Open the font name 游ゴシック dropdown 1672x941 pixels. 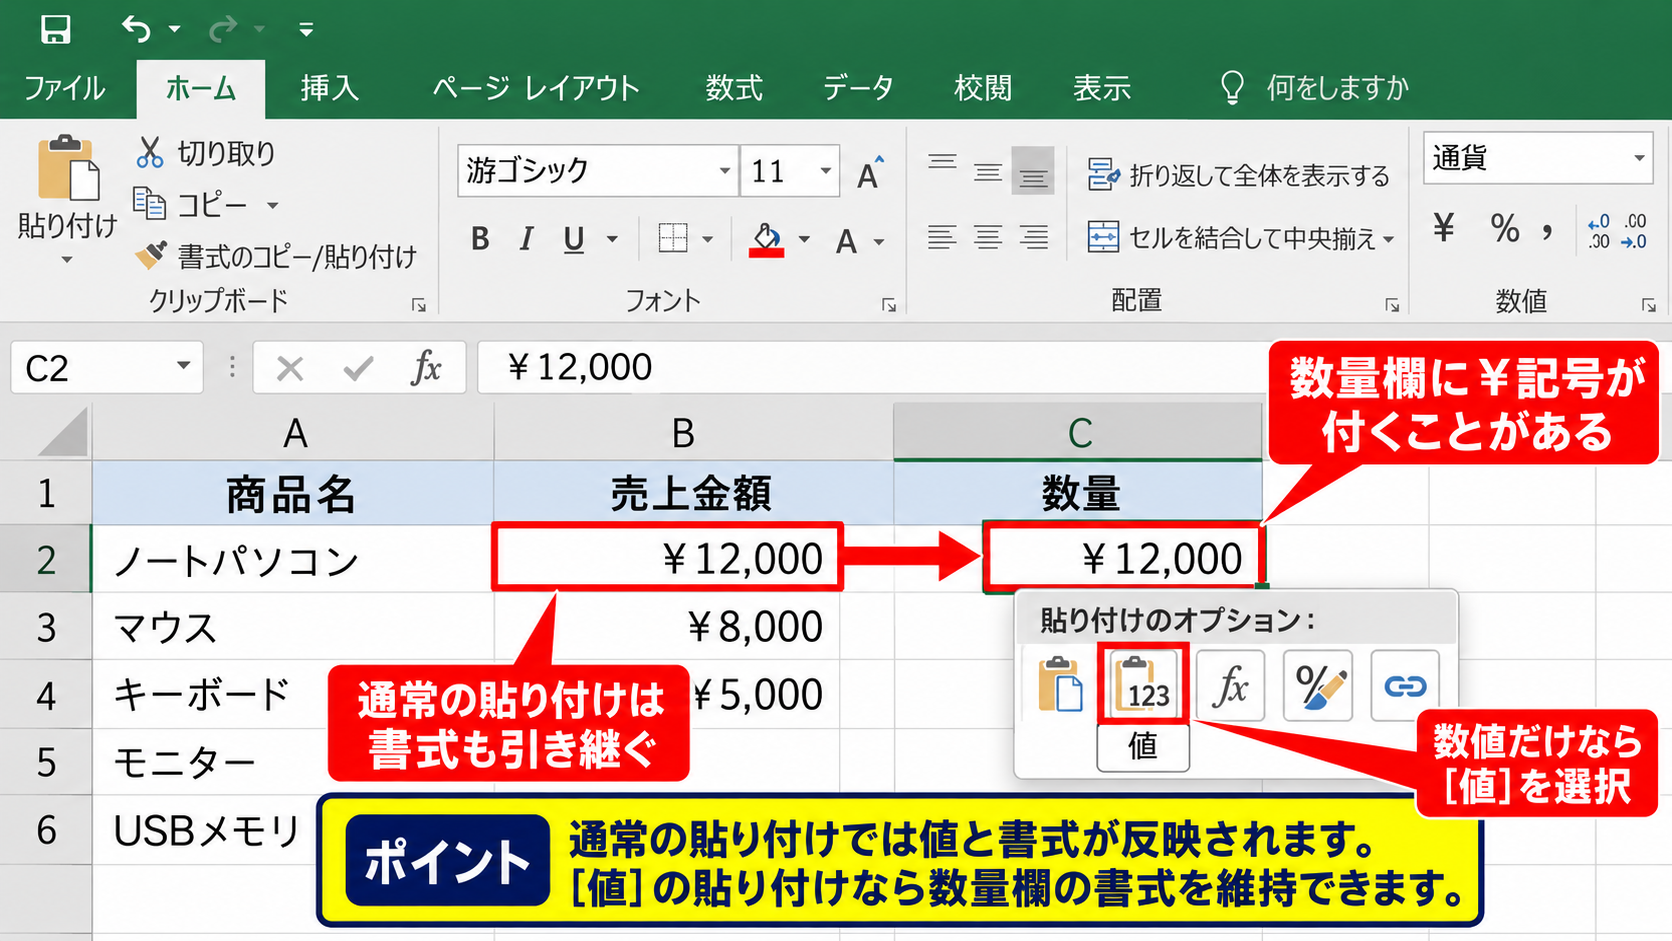click(x=725, y=171)
